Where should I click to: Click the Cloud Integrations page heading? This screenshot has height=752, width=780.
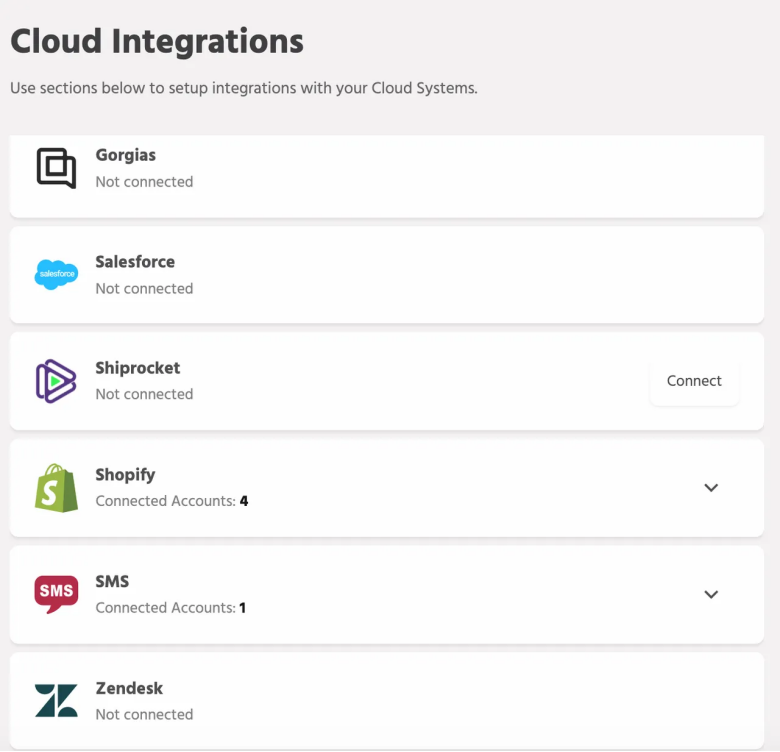click(x=157, y=42)
